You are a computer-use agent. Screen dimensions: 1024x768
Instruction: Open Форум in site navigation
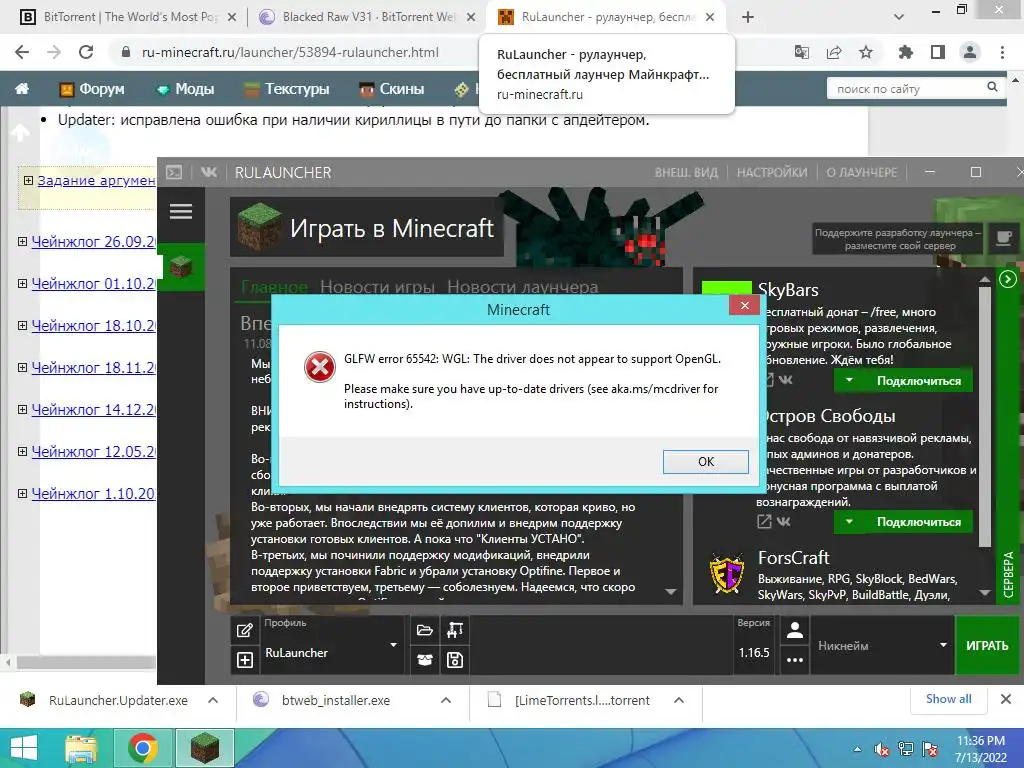[x=91, y=89]
